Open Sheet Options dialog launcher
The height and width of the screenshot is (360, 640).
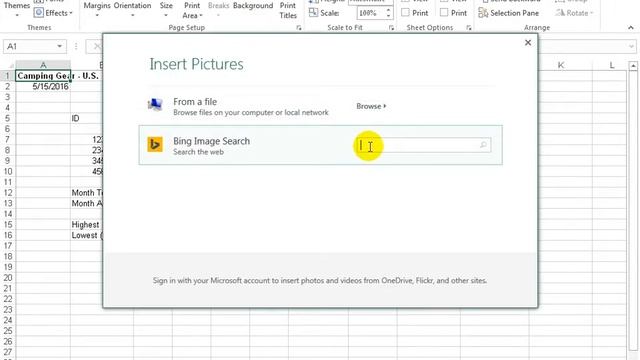[469, 28]
